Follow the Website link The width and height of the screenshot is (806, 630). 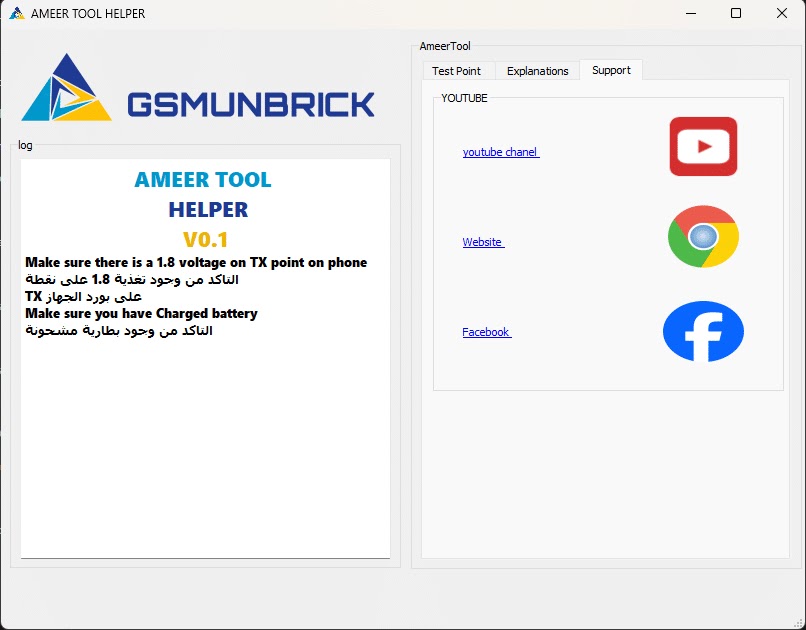pos(483,242)
